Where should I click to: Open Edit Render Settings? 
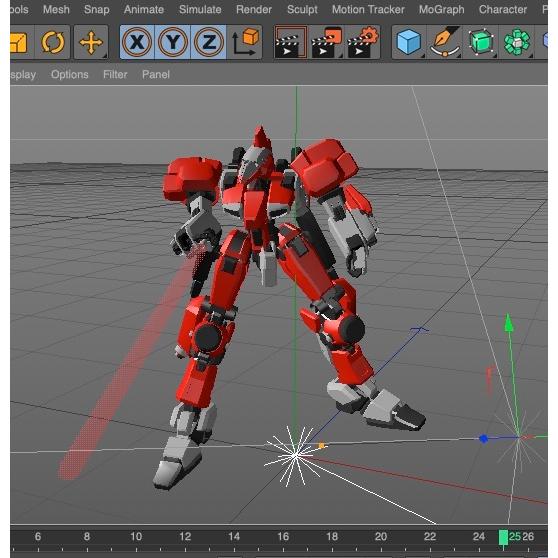(x=363, y=42)
